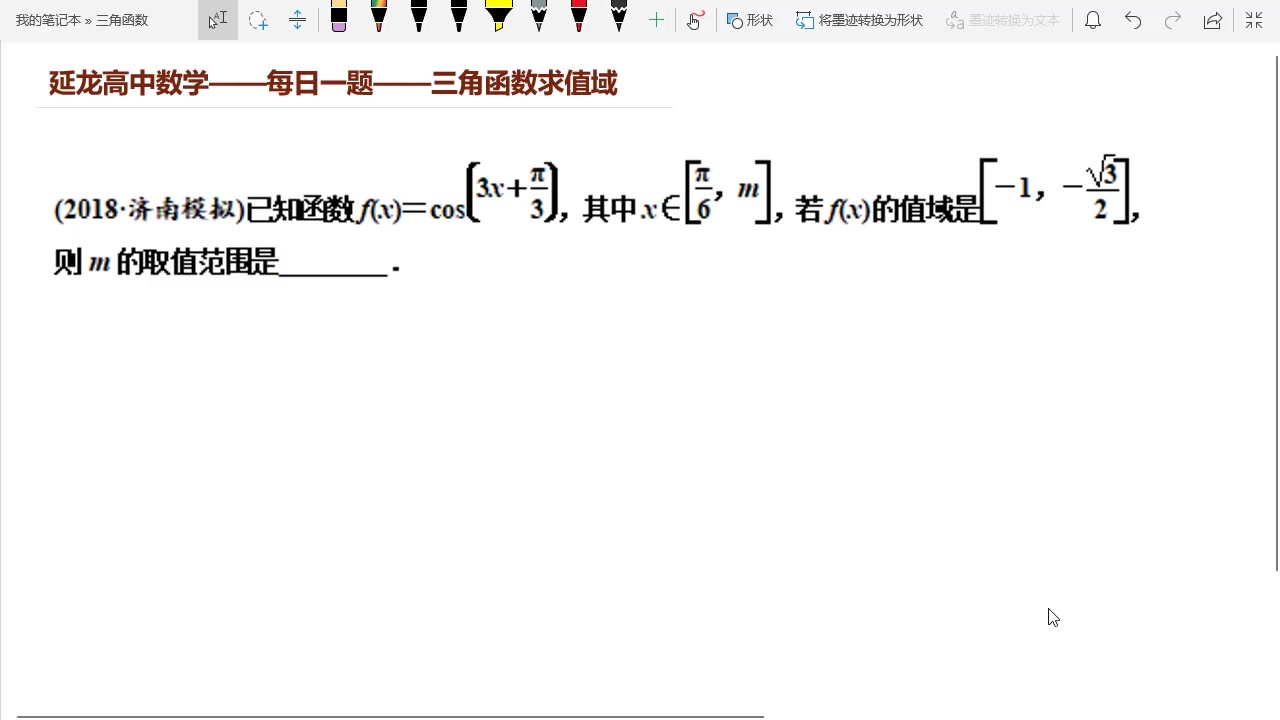The image size is (1280, 720).
Task: Click 将墨迹转换为形状 ink to shape
Action: point(859,20)
